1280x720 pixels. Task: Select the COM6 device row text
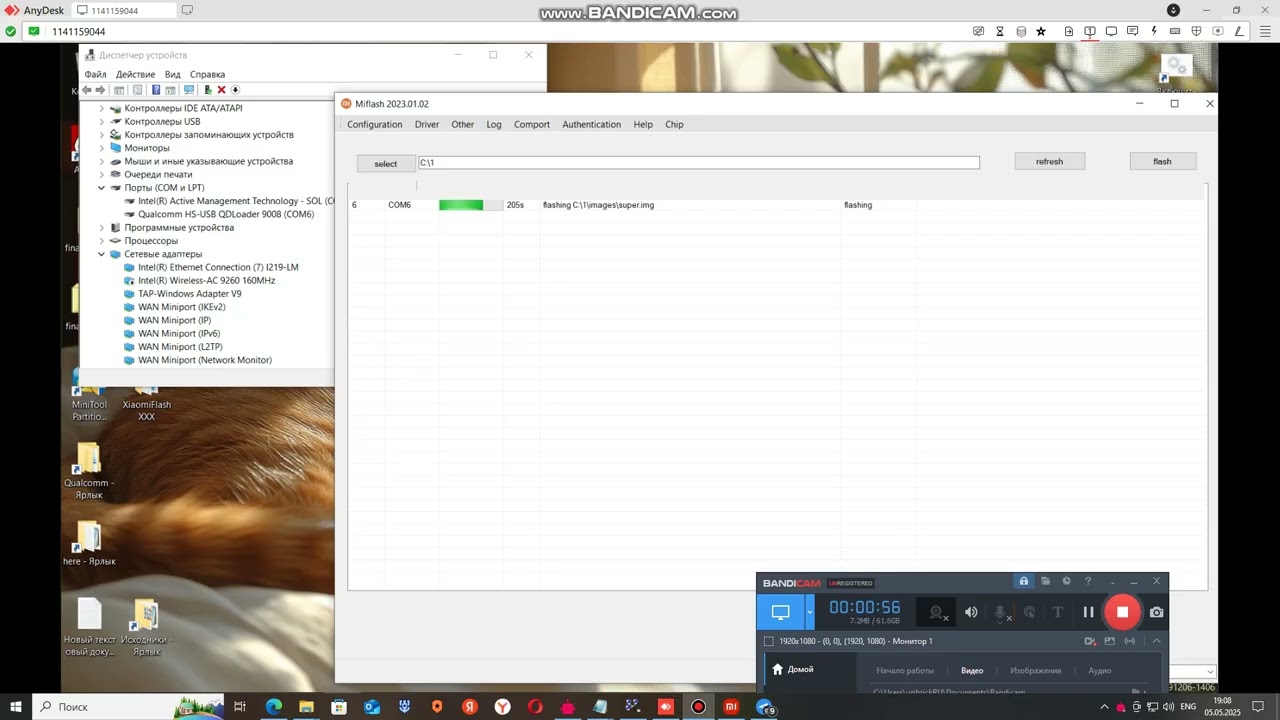(399, 205)
